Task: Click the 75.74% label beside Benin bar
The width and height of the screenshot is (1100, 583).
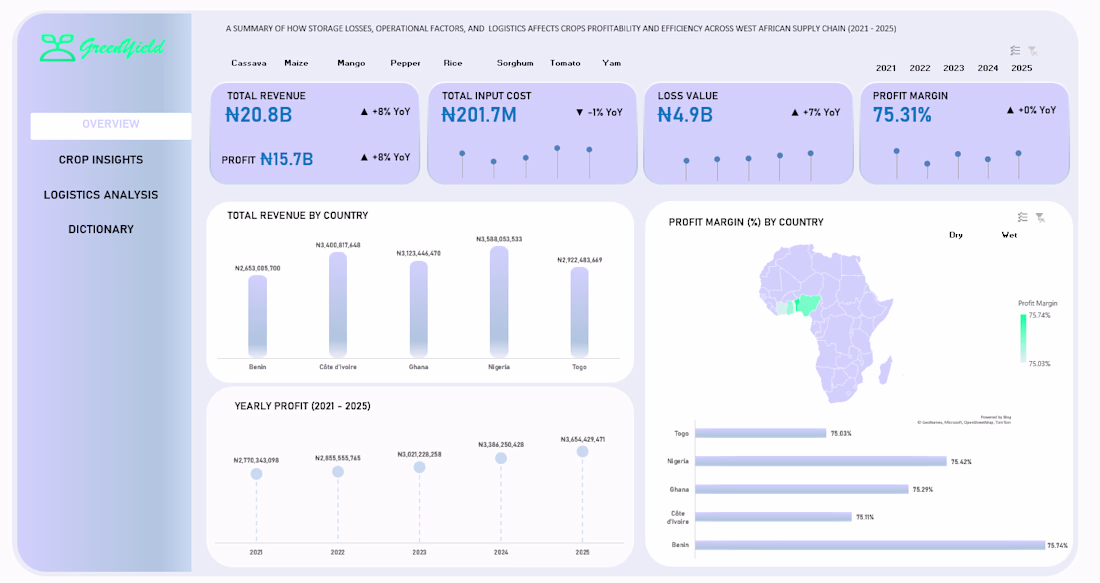Action: 1057,545
